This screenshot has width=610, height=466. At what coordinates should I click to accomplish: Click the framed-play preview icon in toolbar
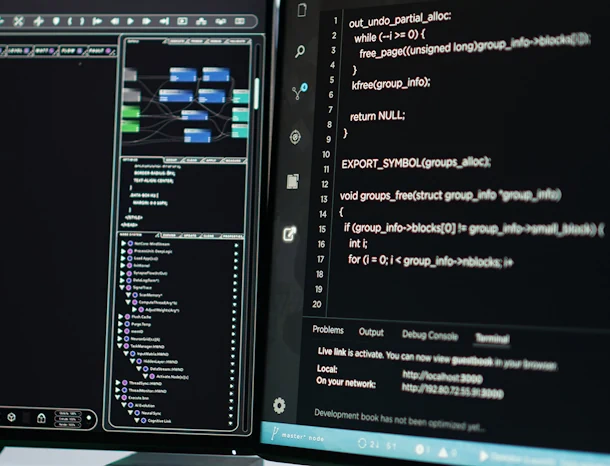pos(182,21)
